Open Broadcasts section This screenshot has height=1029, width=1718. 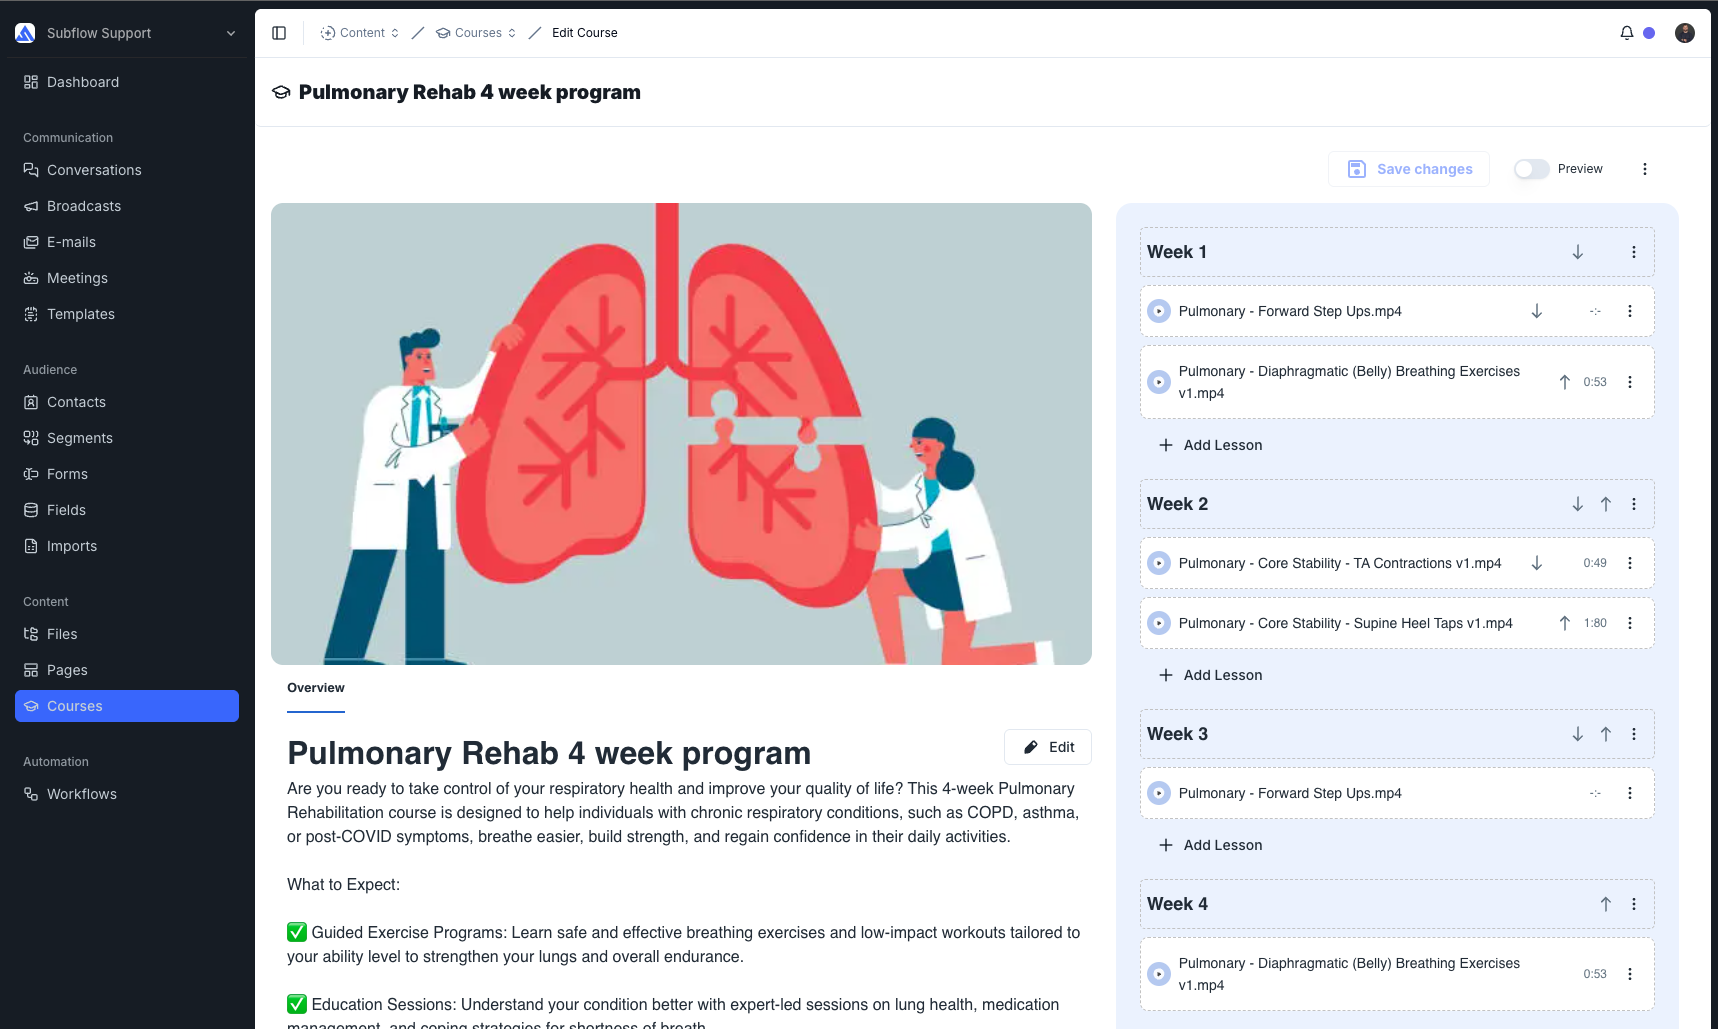pos(127,206)
